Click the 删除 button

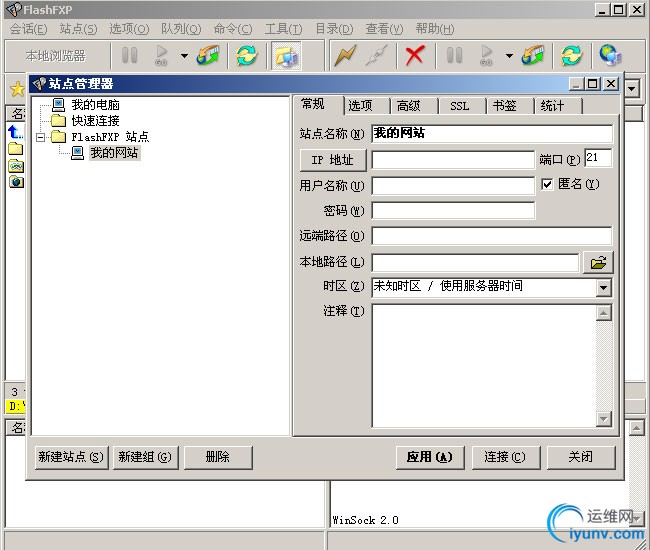tap(218, 457)
